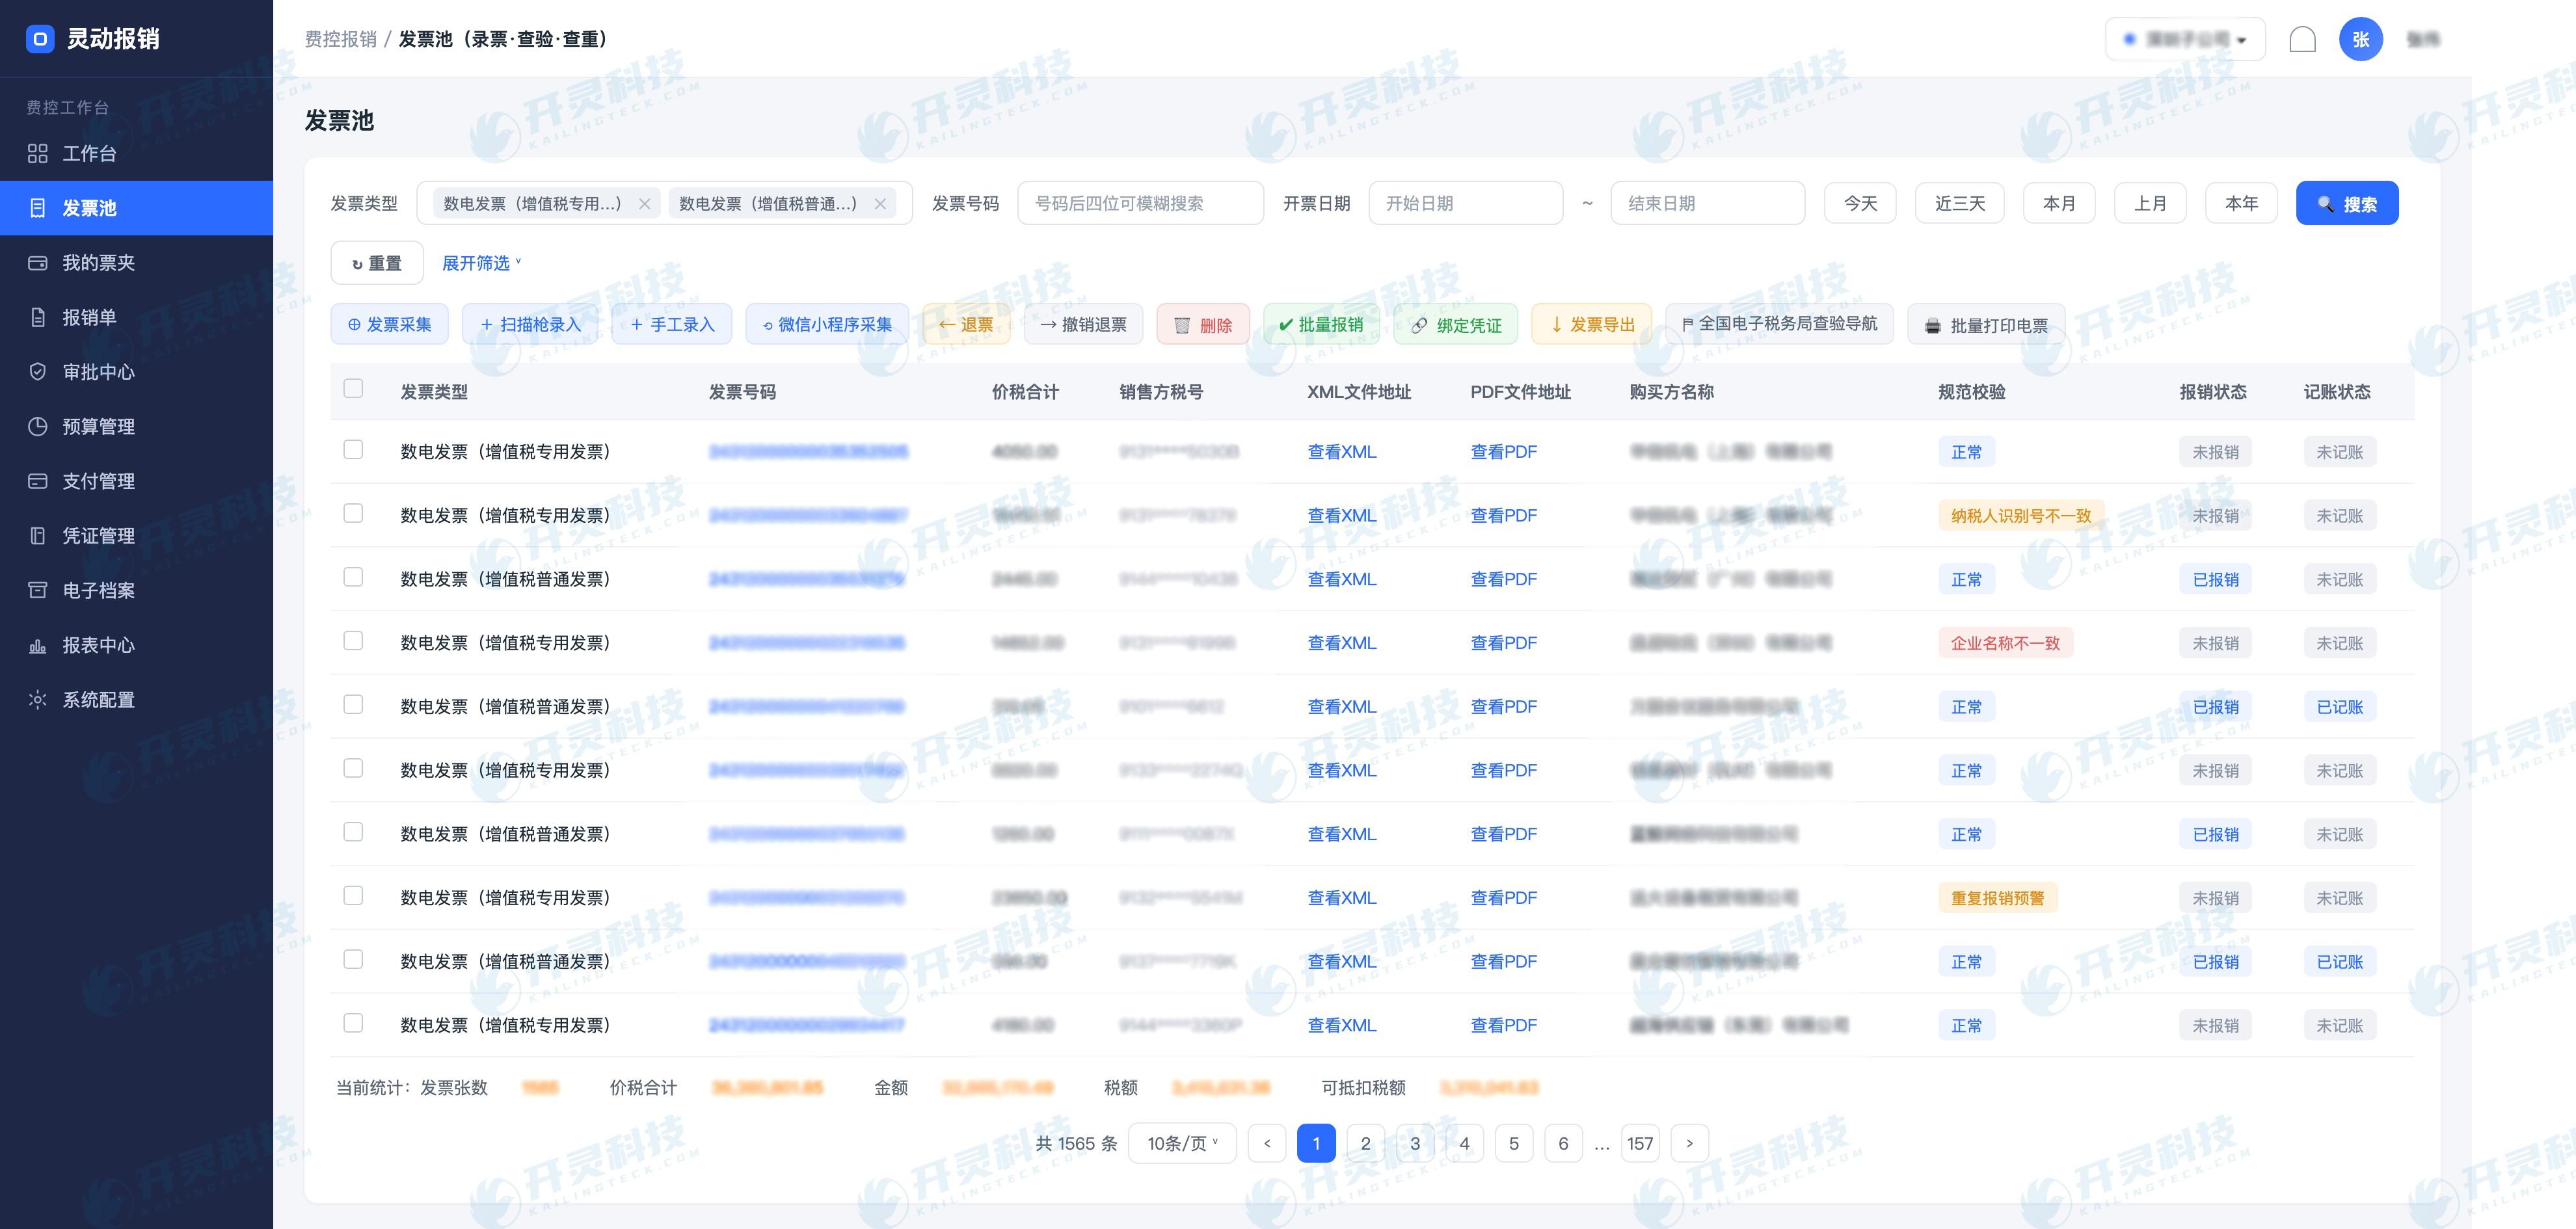Click 费控报销 breadcrumb

(341, 39)
